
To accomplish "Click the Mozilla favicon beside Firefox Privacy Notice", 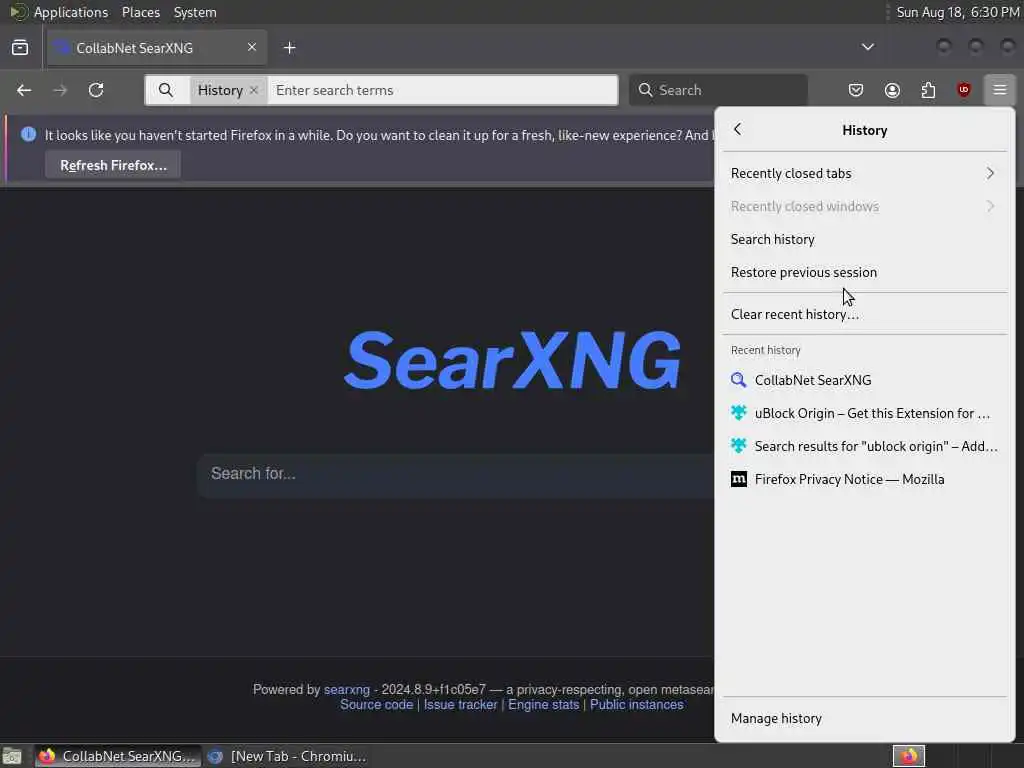I will click(x=738, y=479).
